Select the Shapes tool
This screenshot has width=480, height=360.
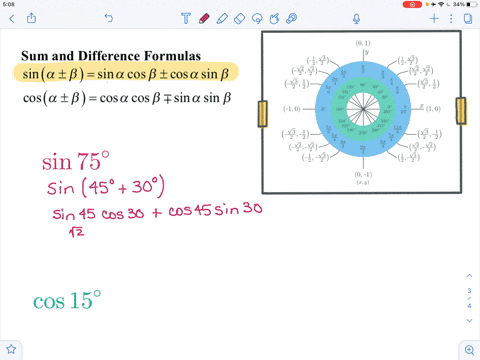274,18
